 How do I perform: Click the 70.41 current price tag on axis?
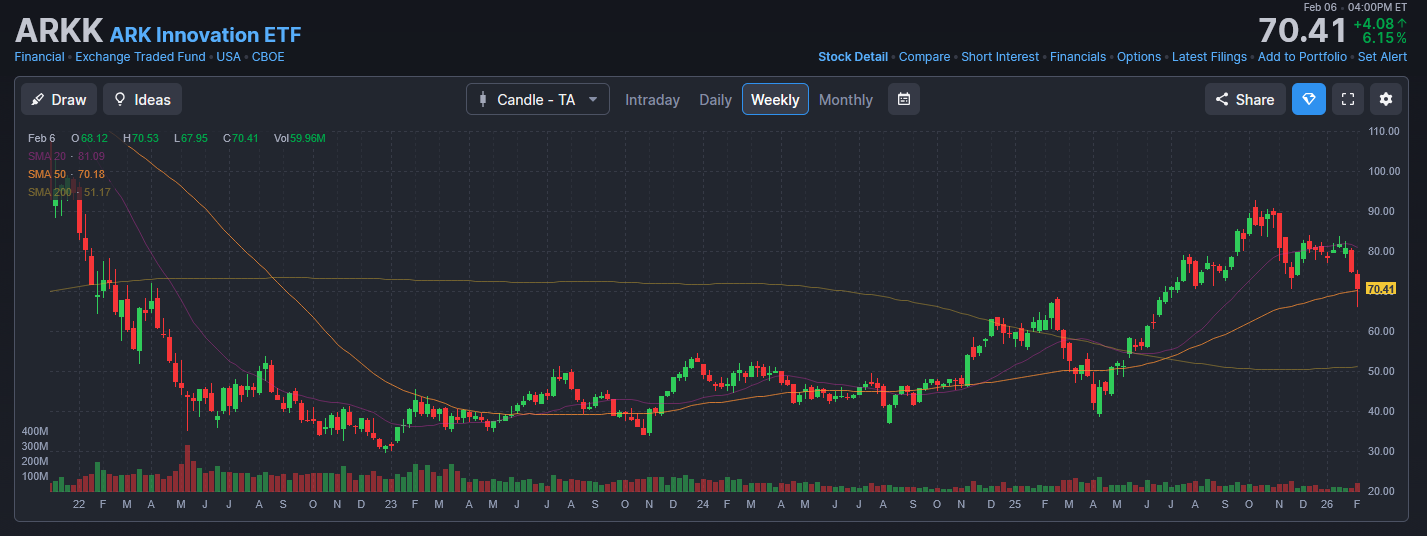[x=1380, y=289]
